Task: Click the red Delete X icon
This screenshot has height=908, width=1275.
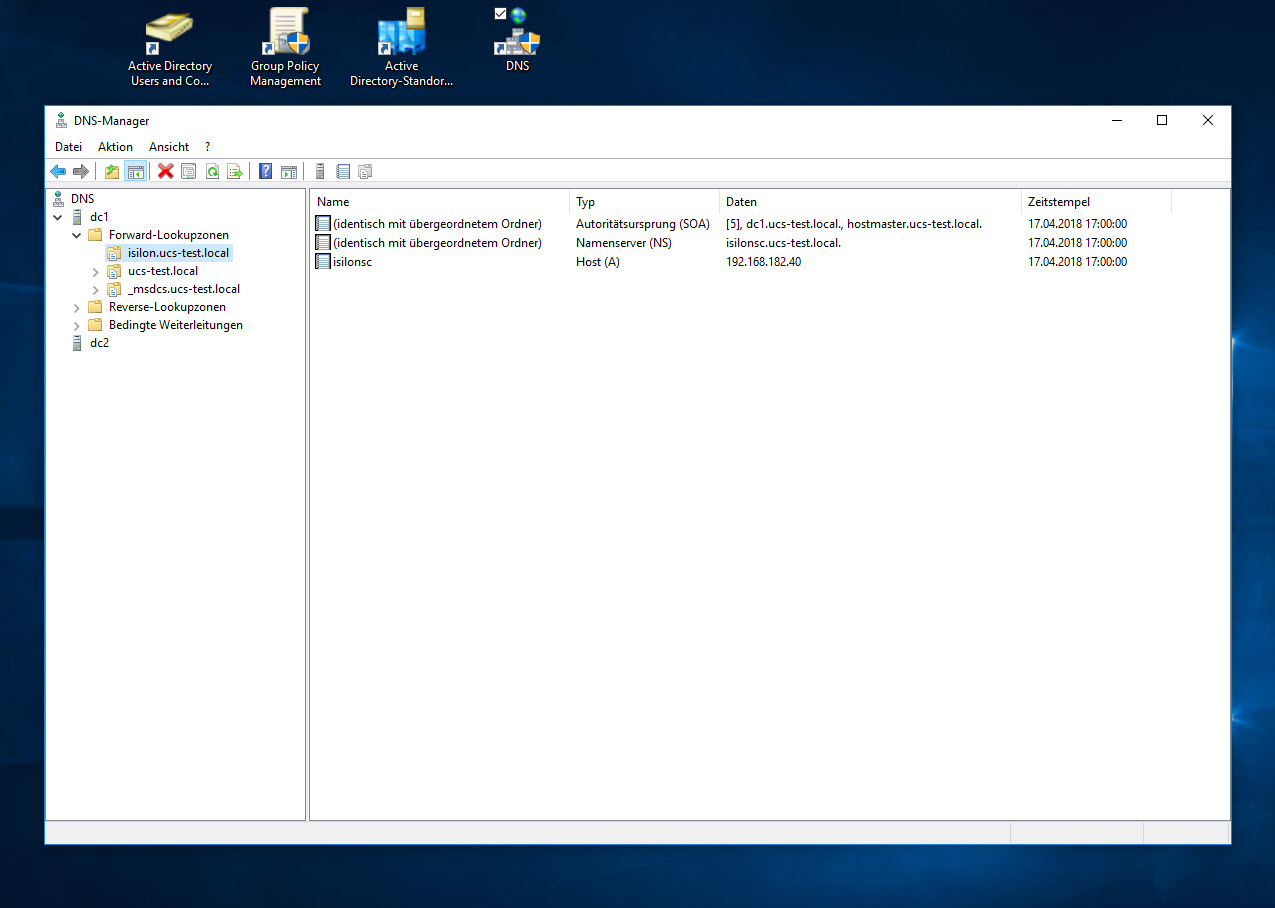Action: (x=166, y=172)
